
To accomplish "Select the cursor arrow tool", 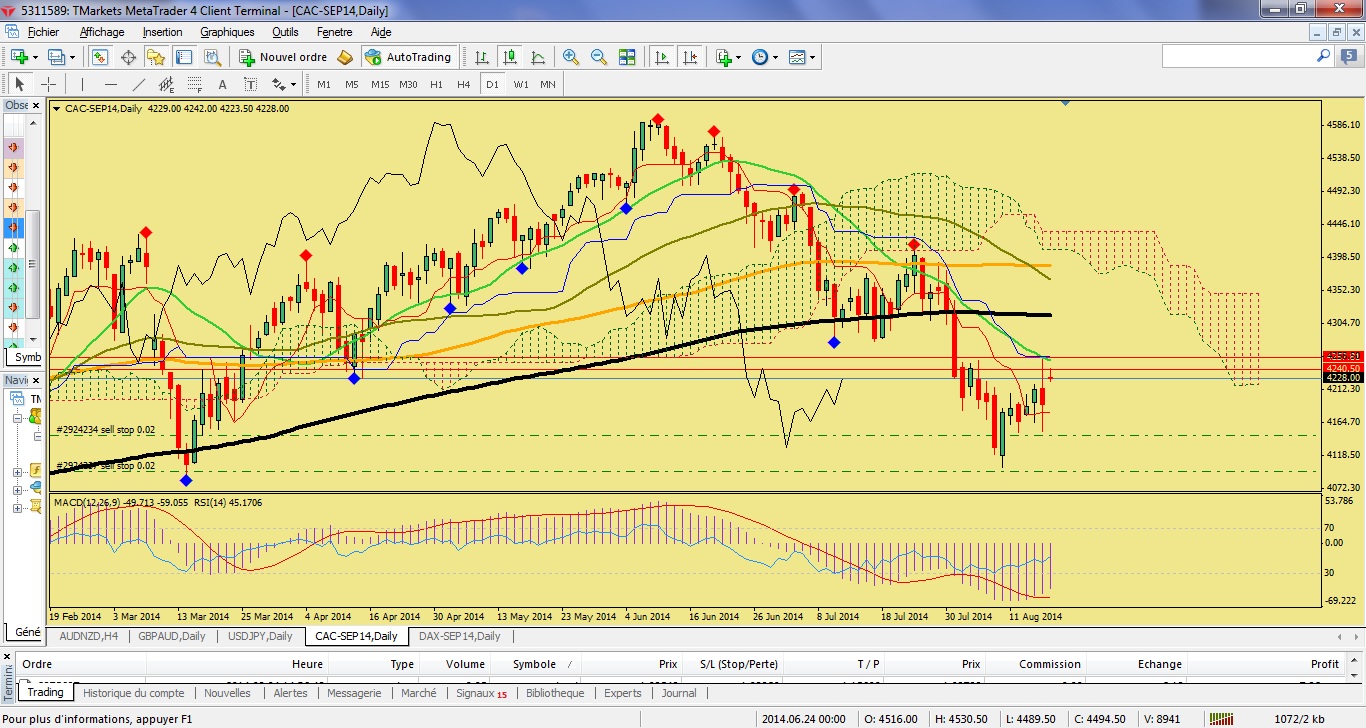I will (20, 84).
